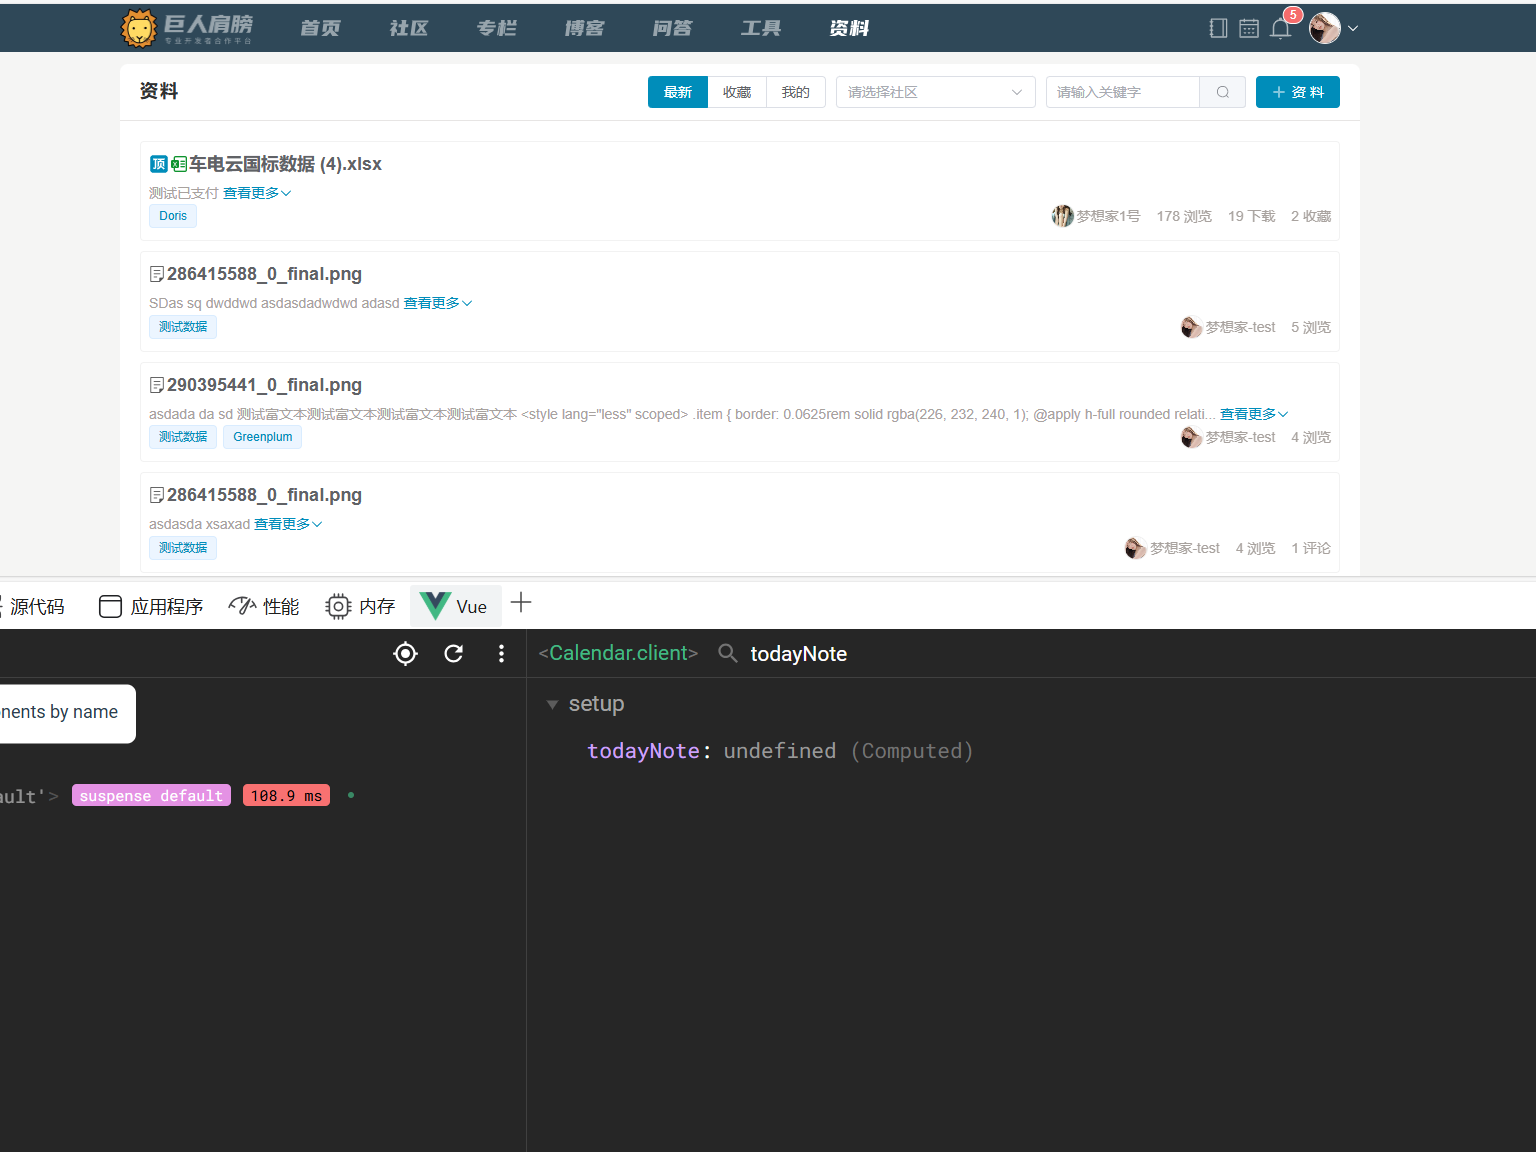Image resolution: width=1536 pixels, height=1152 pixels.
Task: Open the 问答 navigation item
Action: coord(672,28)
